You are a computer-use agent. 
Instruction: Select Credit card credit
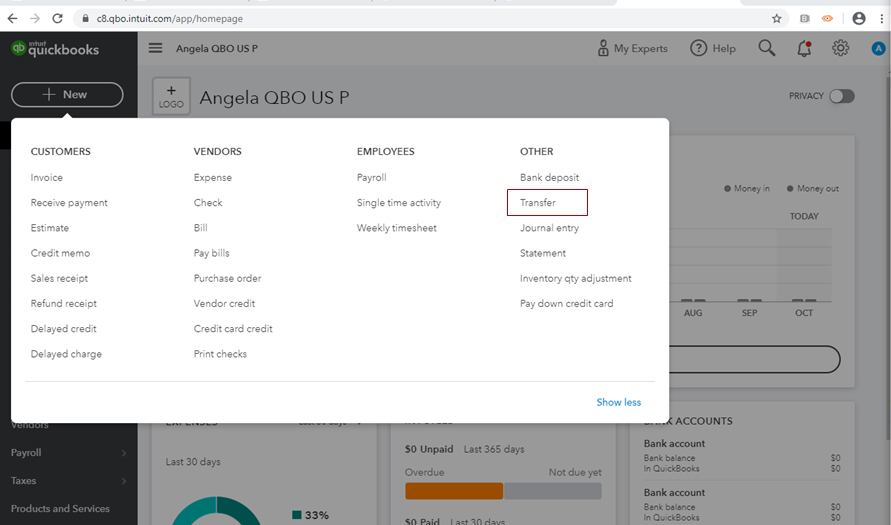point(233,328)
